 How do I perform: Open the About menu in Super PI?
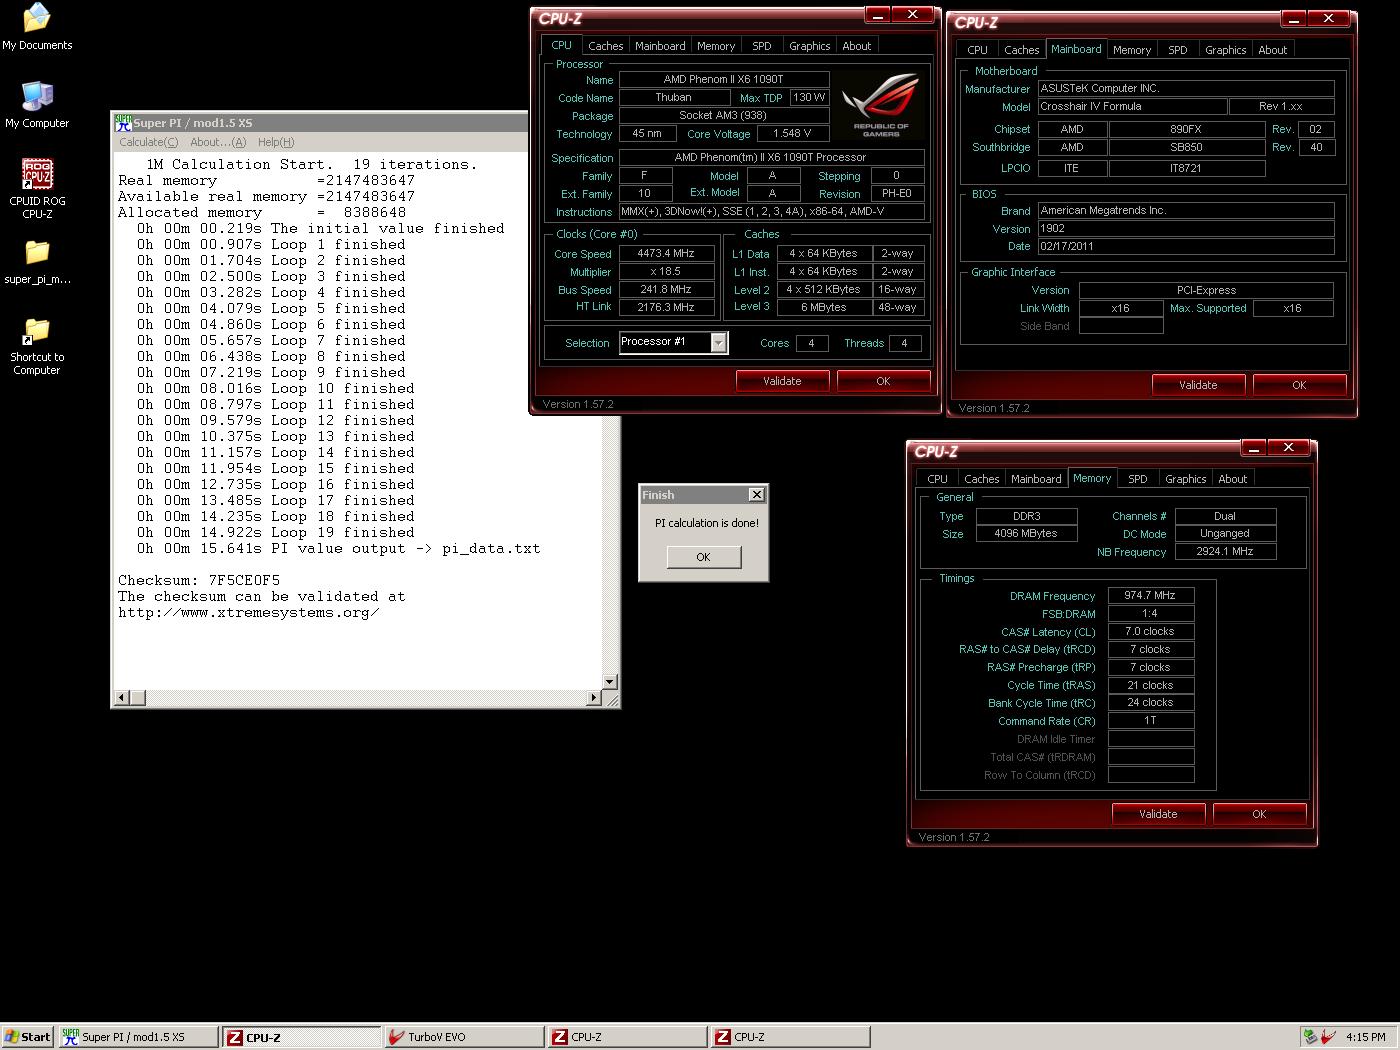pyautogui.click(x=218, y=142)
